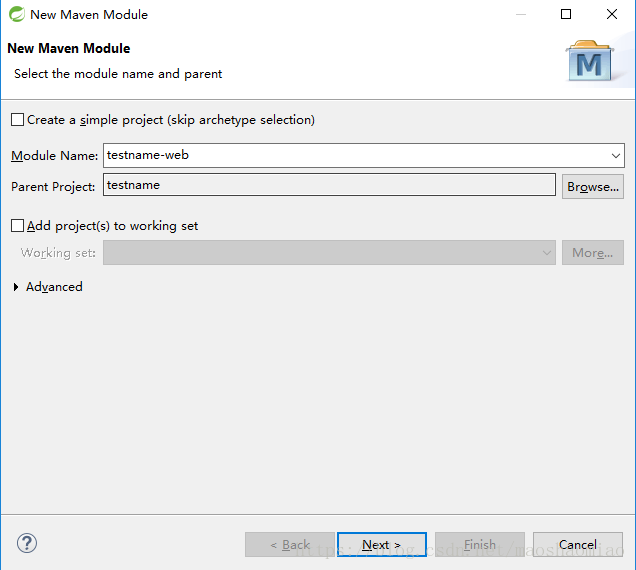Cancel the New Maven Module dialog
The height and width of the screenshot is (570, 636).
click(x=578, y=544)
